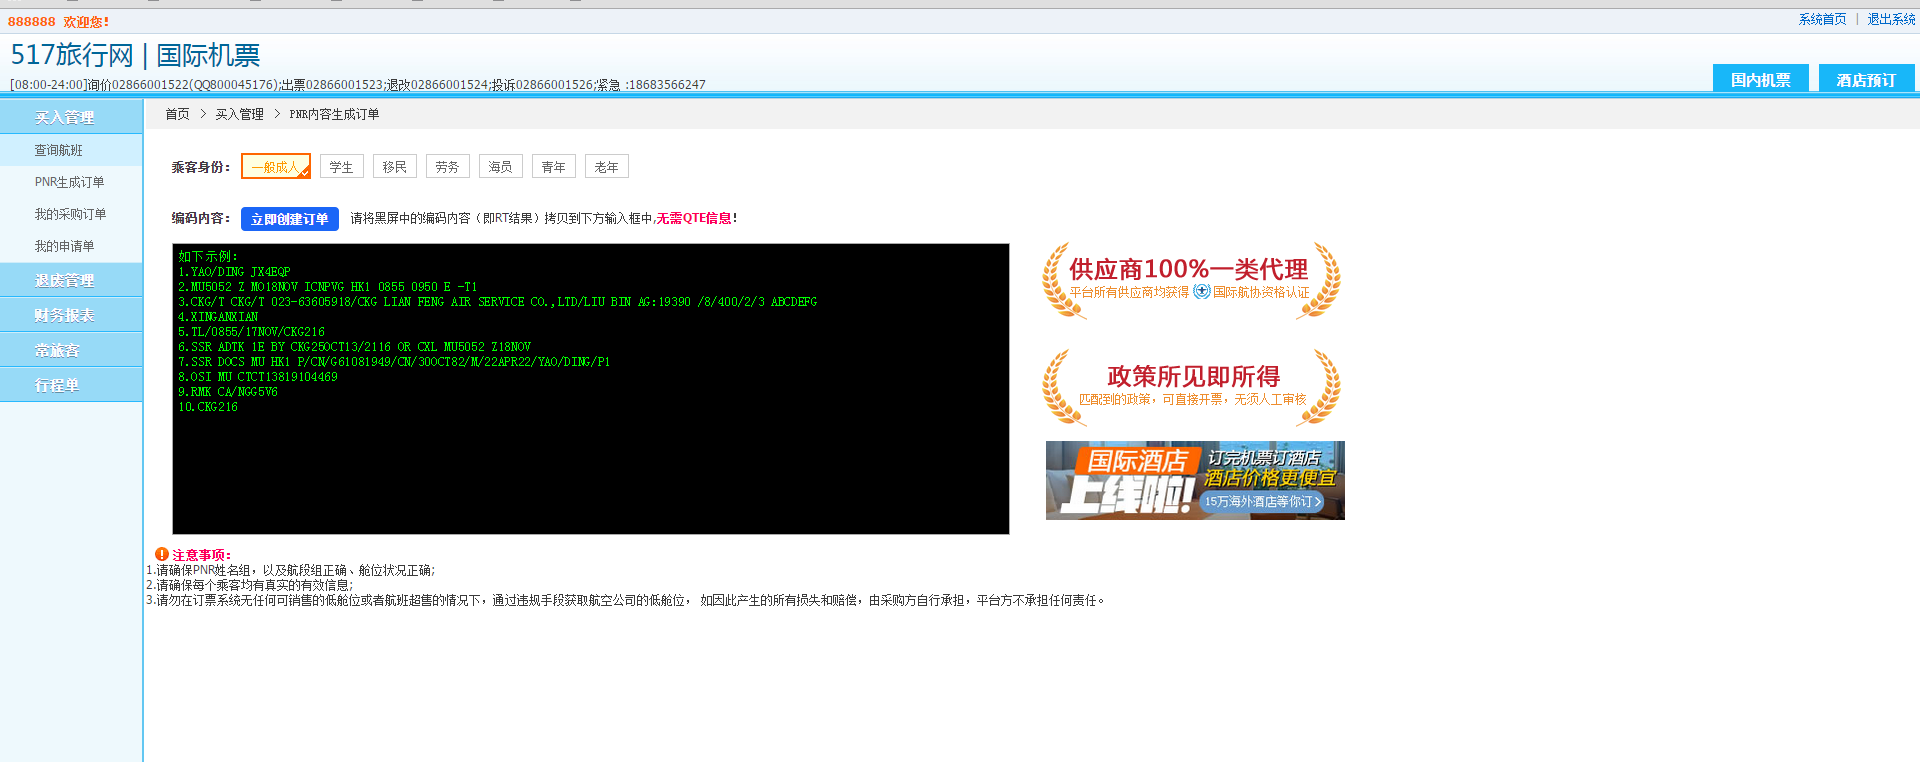Go to 系统首页 link

(1822, 19)
